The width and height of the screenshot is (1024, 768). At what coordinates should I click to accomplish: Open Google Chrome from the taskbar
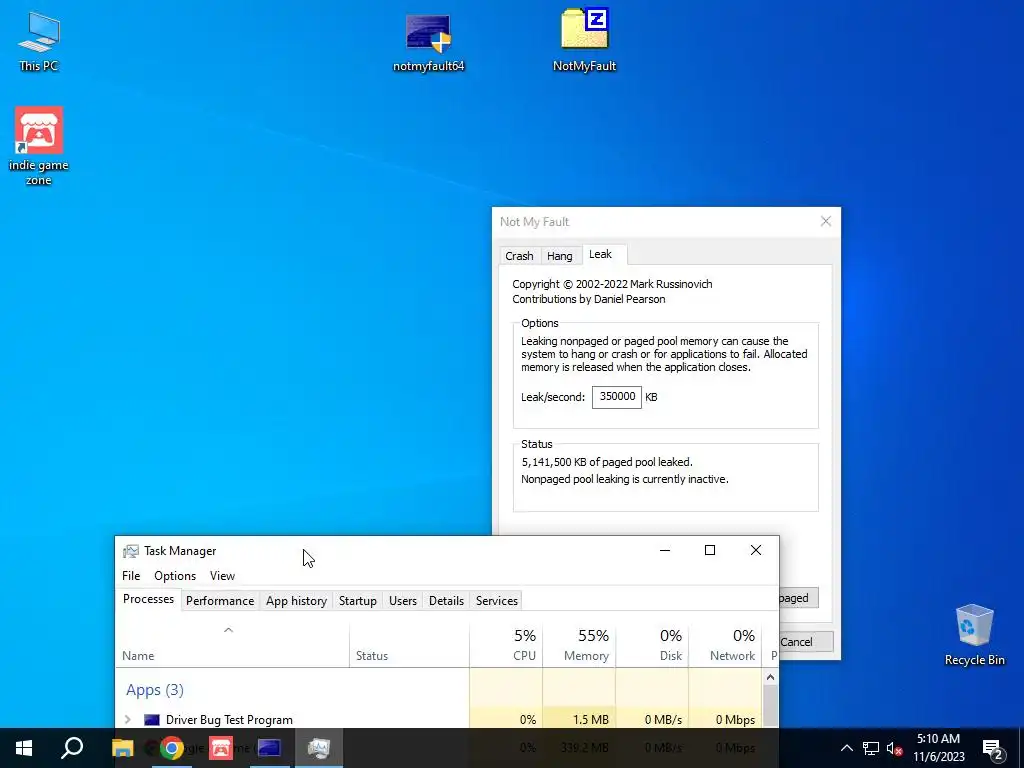coord(172,748)
